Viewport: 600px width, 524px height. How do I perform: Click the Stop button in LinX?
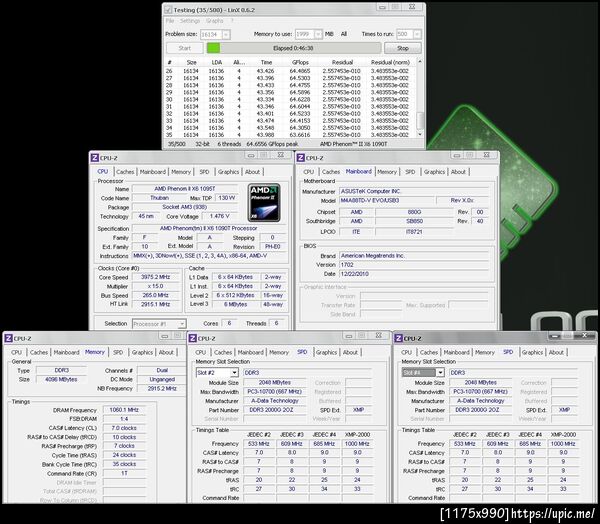(403, 48)
